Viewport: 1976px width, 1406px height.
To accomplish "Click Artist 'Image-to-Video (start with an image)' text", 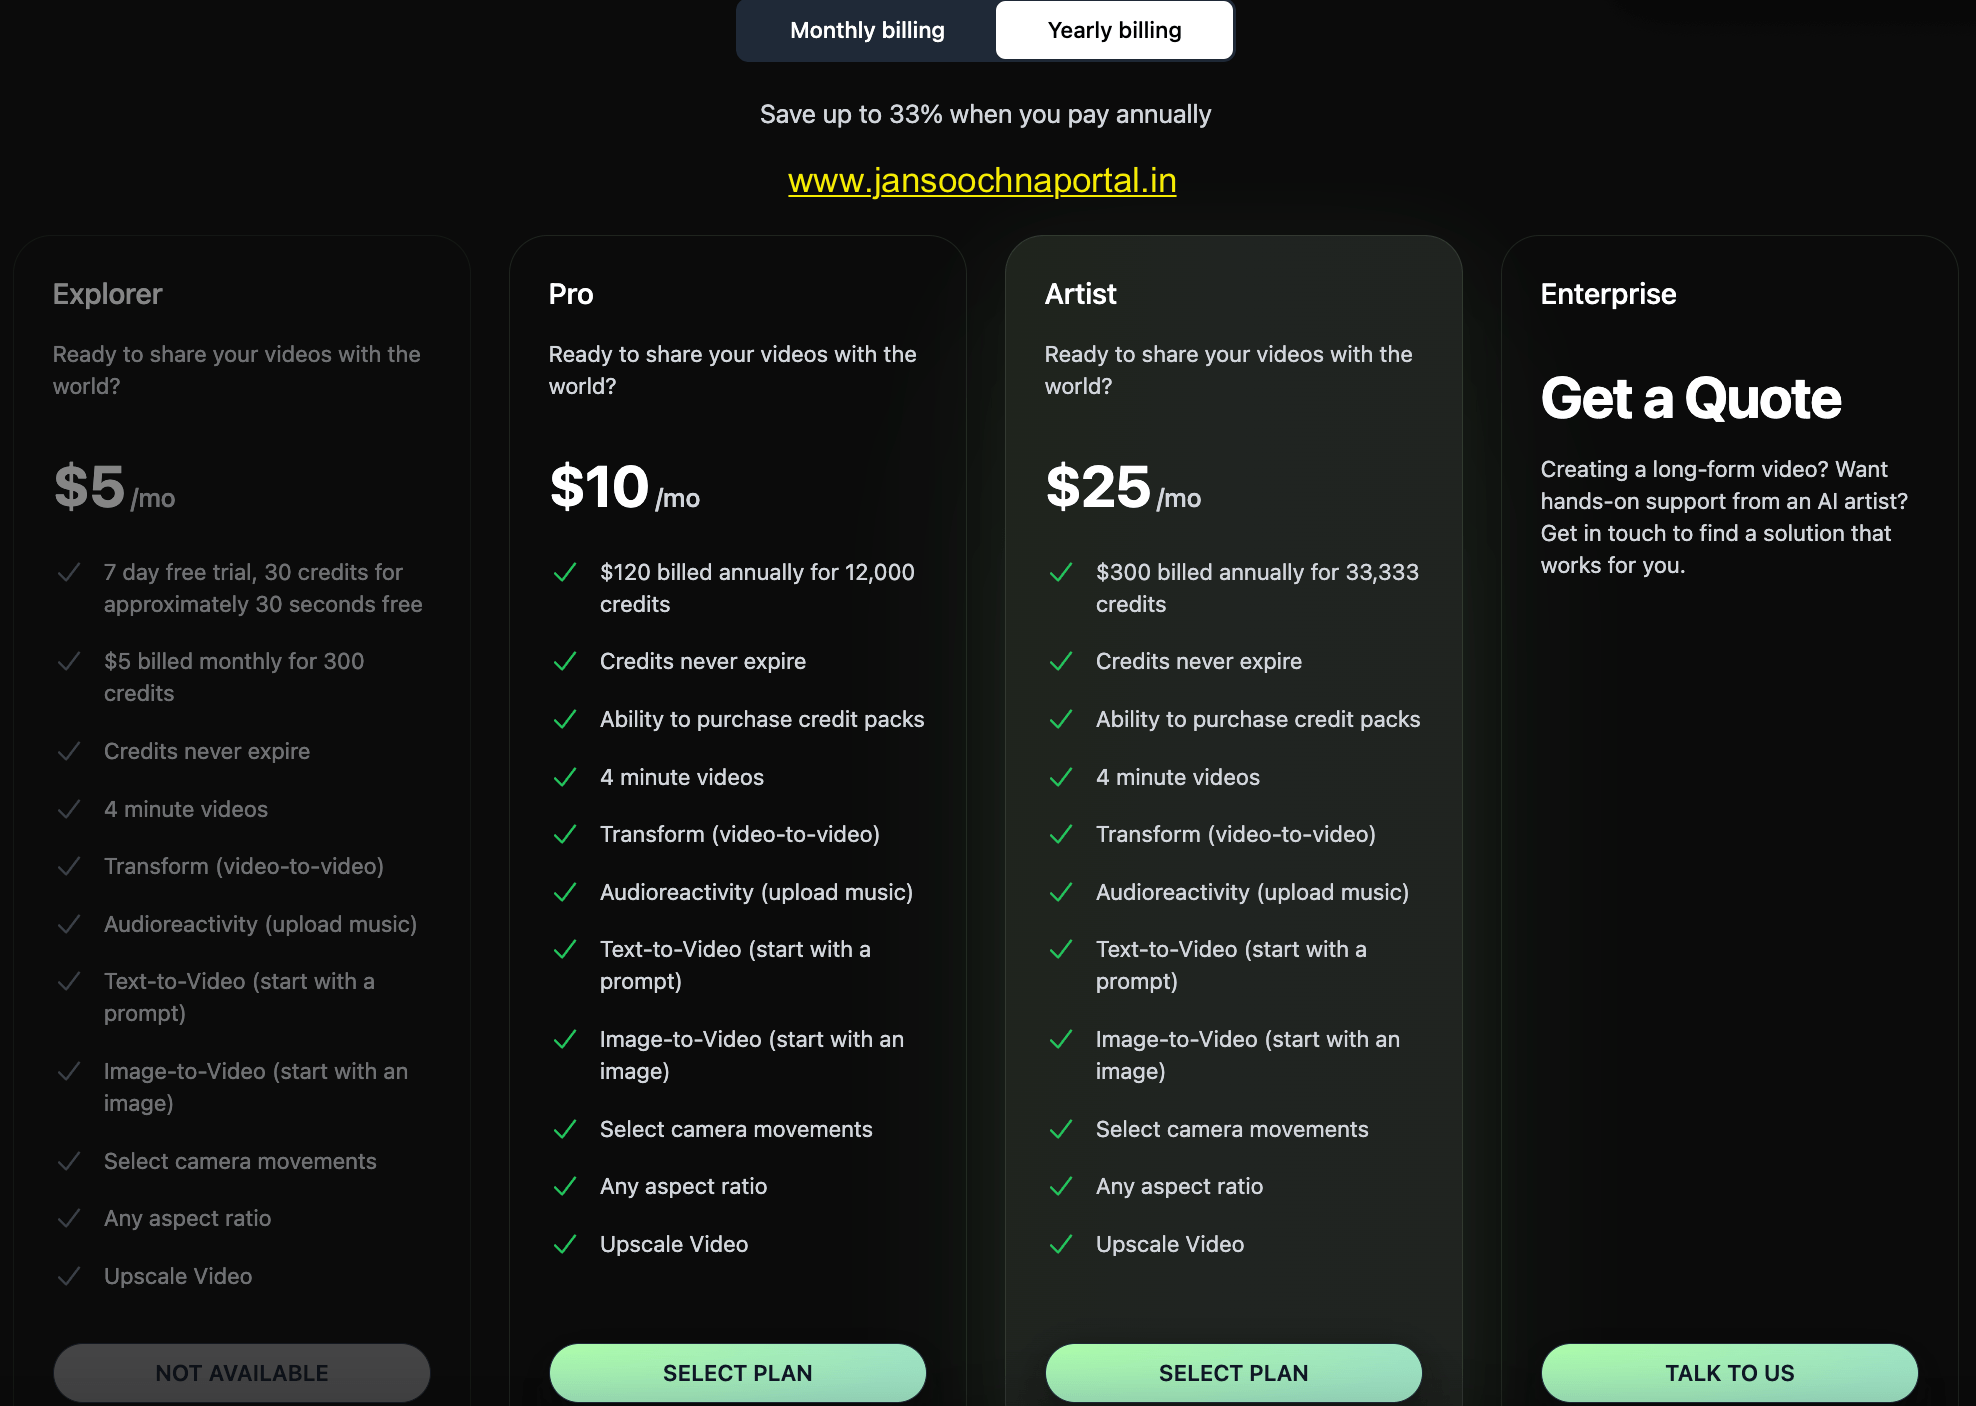I will (x=1247, y=1055).
